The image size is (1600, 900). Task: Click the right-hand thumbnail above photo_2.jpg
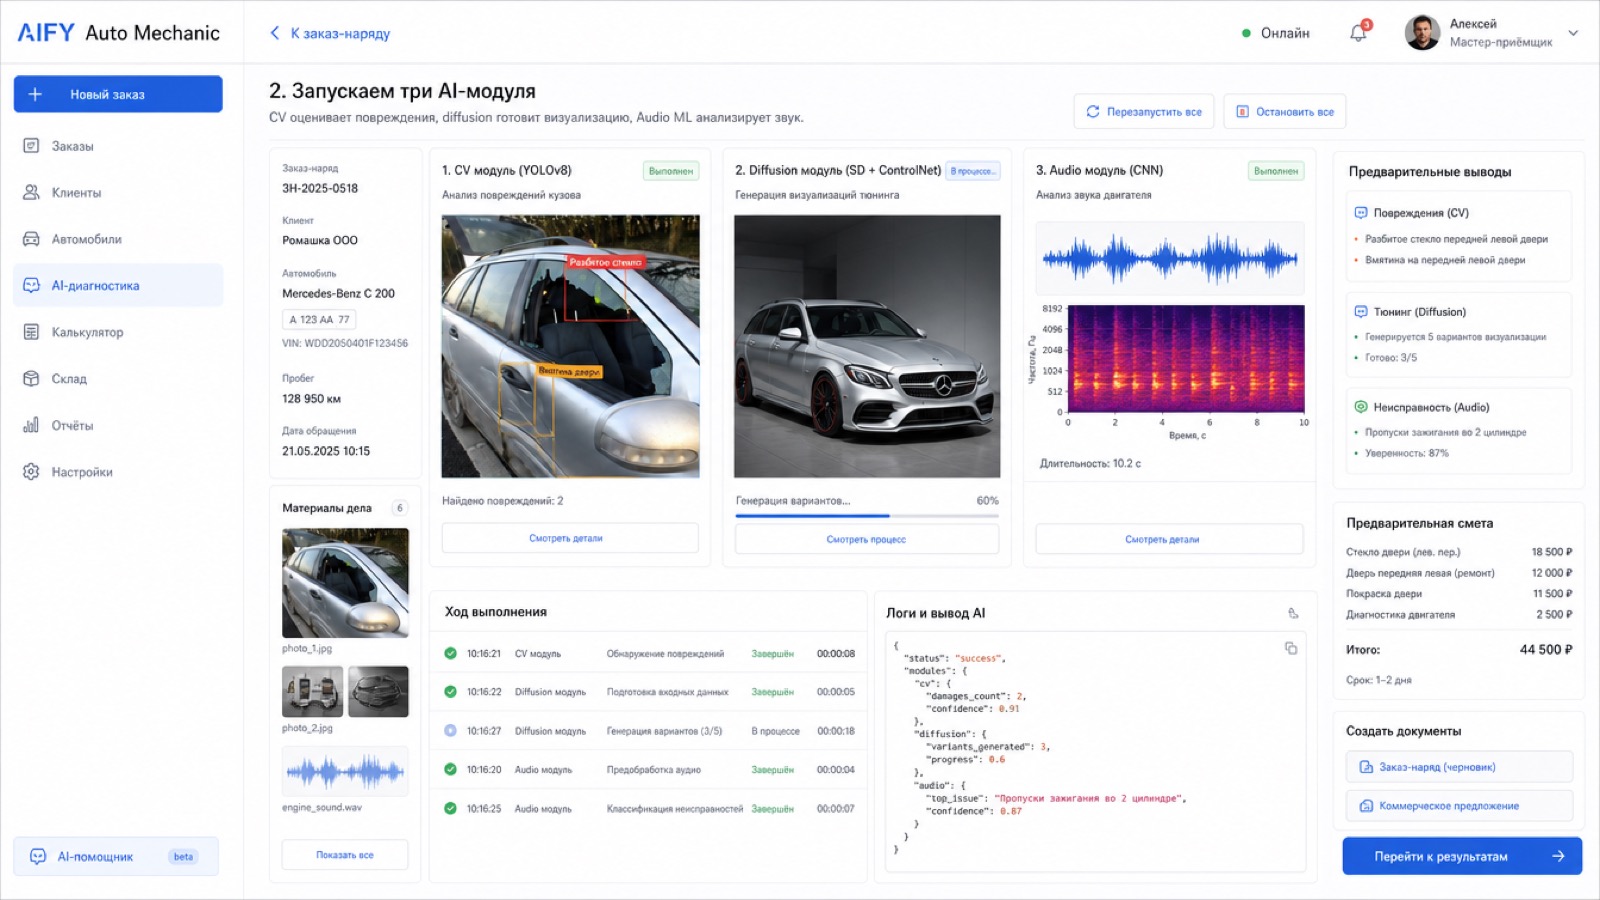point(378,691)
